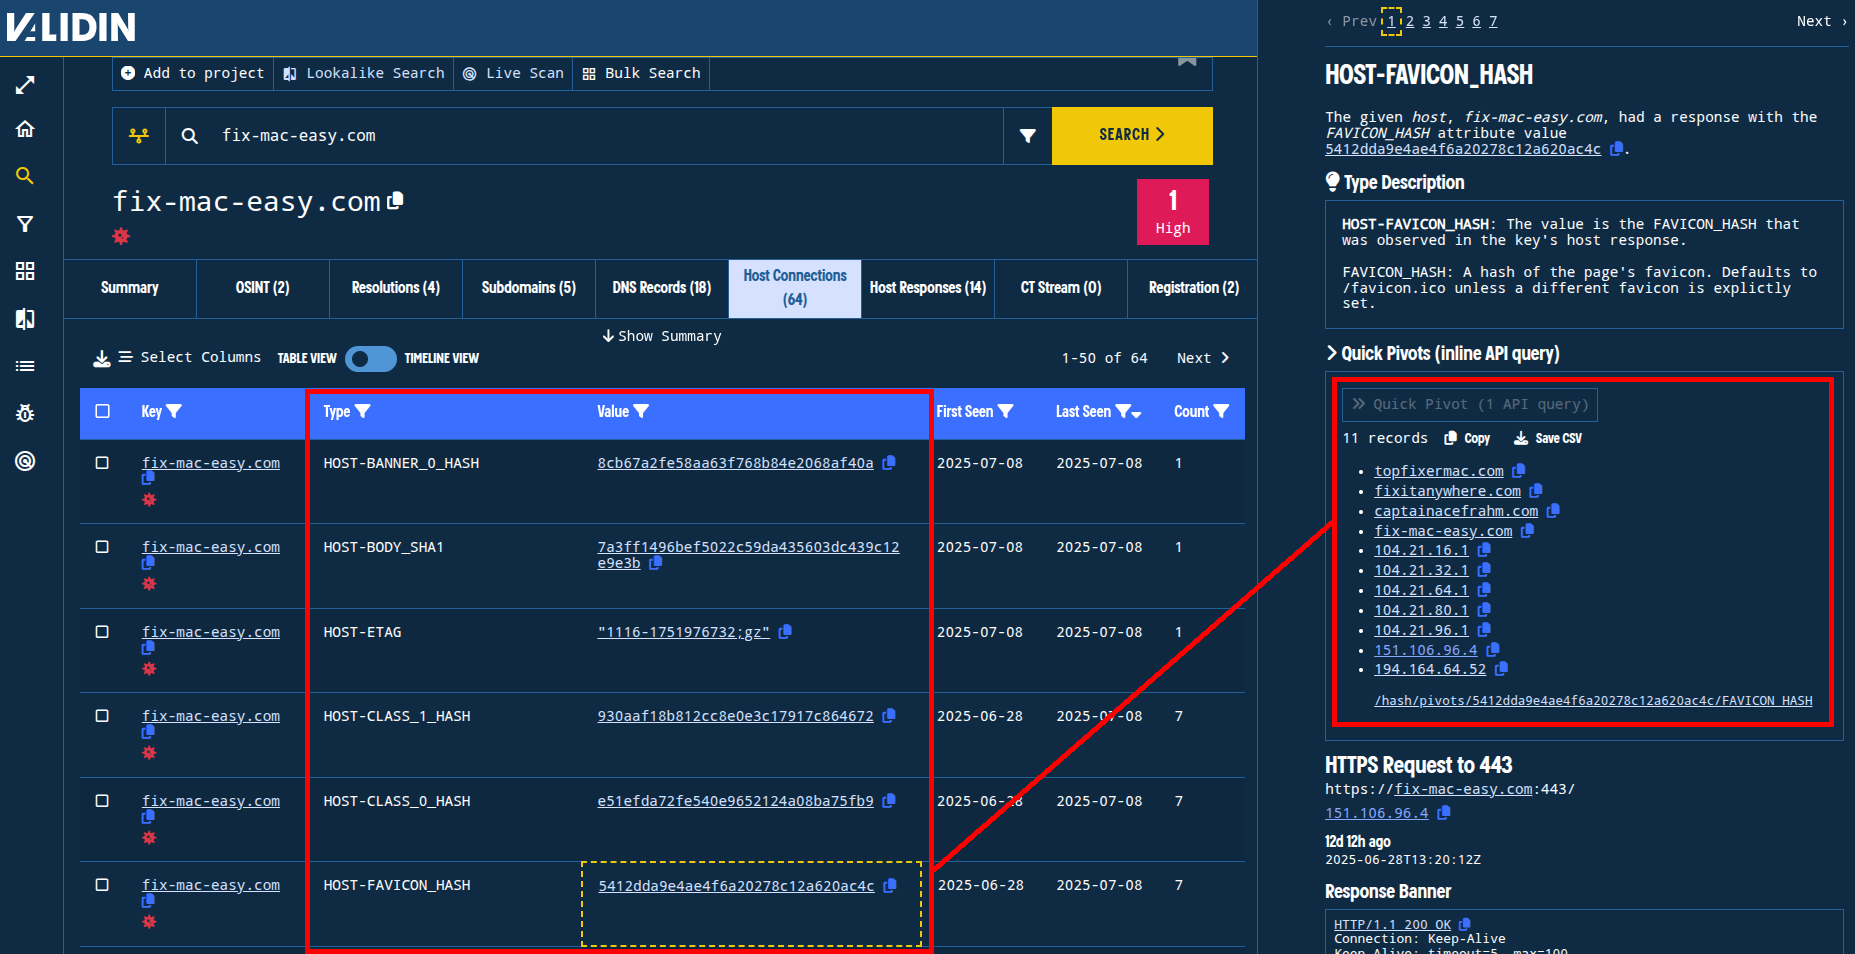Collapse Quick Pivots (inline API query)
This screenshot has width=1855, height=954.
(1442, 353)
